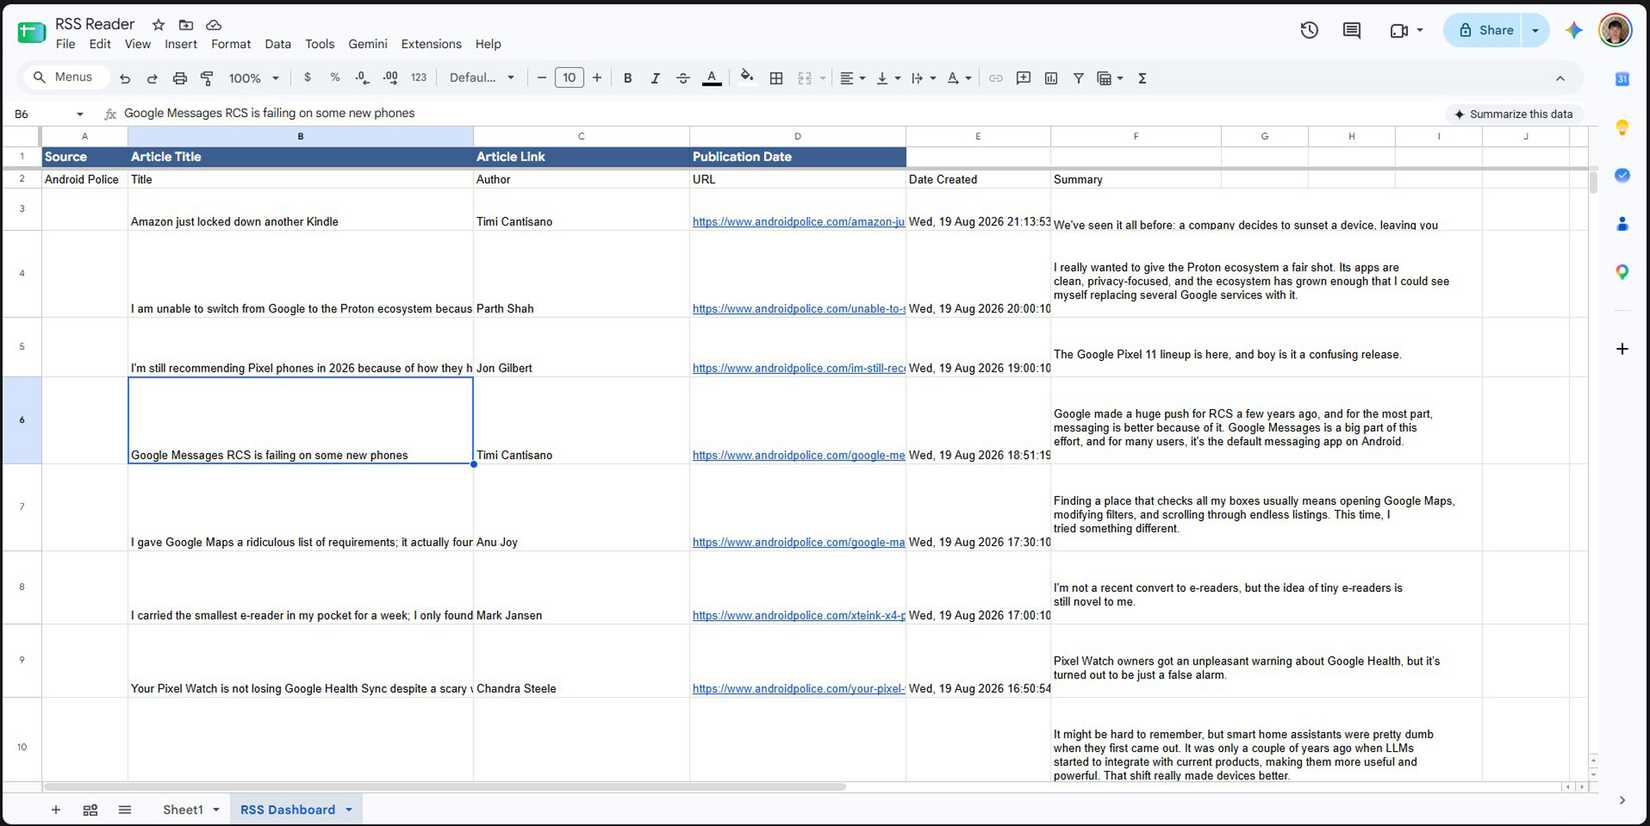
Task: Open Keep side panel icon
Action: click(1622, 127)
